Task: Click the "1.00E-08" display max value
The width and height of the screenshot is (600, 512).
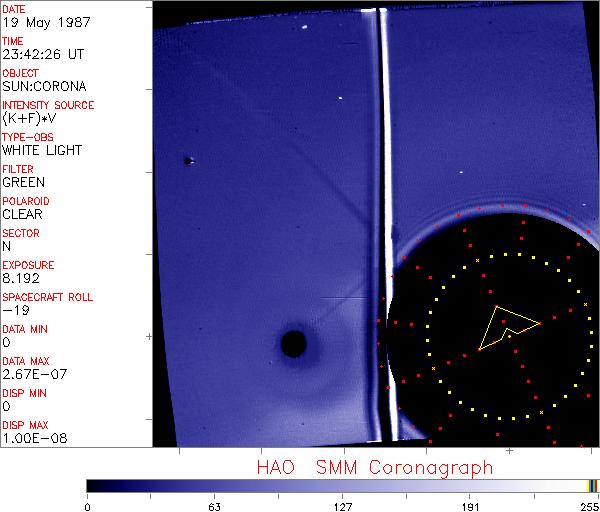Action: [30, 438]
